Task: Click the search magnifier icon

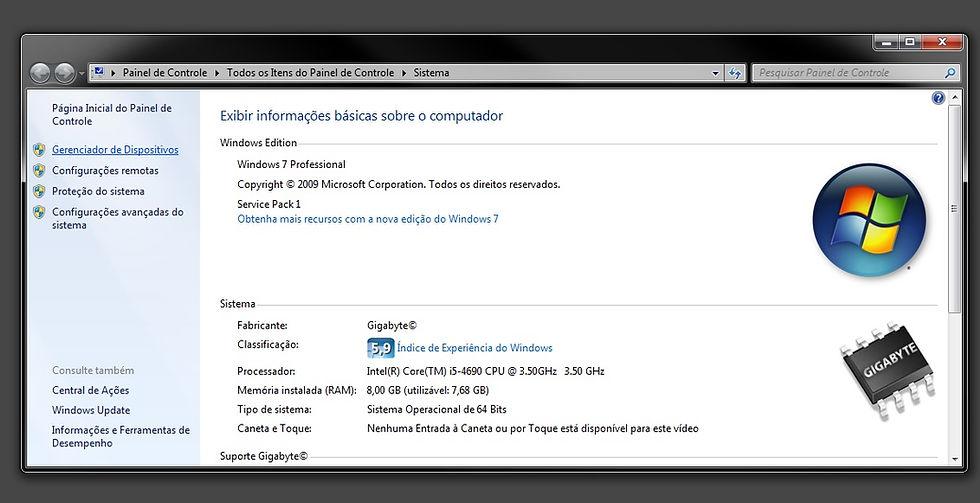Action: (x=950, y=72)
